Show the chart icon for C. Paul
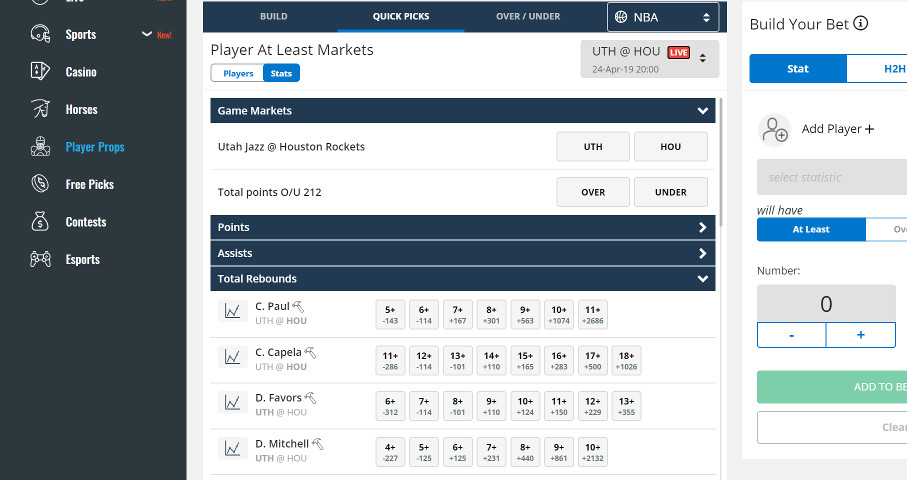The image size is (907, 480). tap(233, 311)
